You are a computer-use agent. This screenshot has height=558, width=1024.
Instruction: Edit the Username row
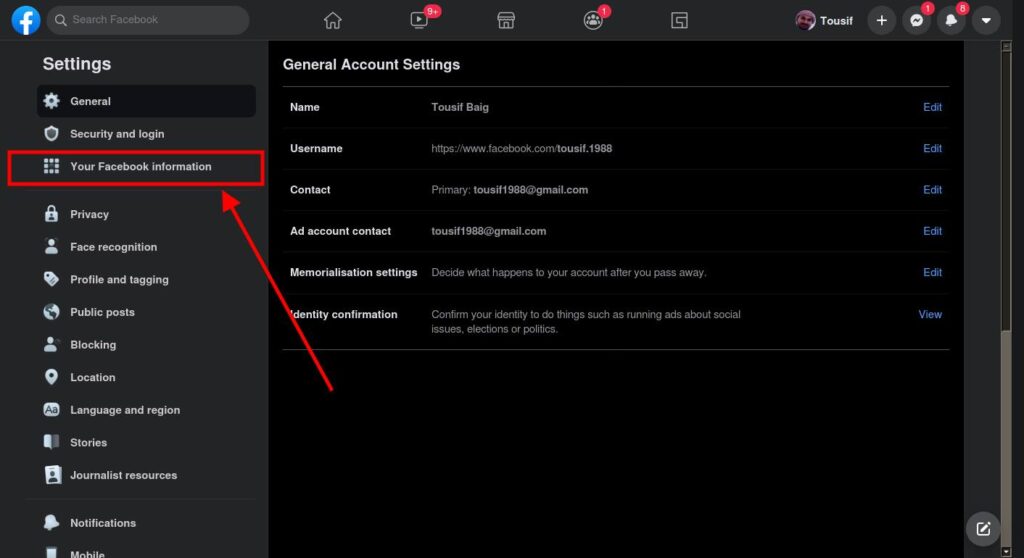pos(932,148)
